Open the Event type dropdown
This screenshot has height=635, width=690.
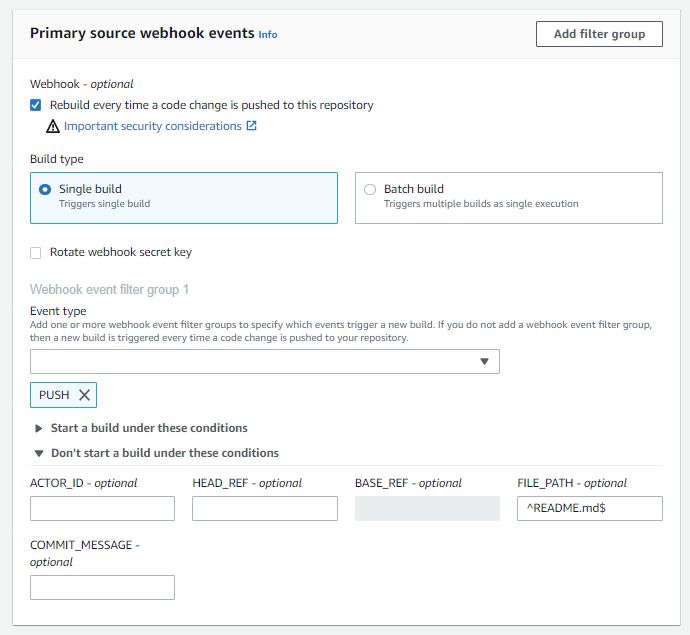[264, 361]
